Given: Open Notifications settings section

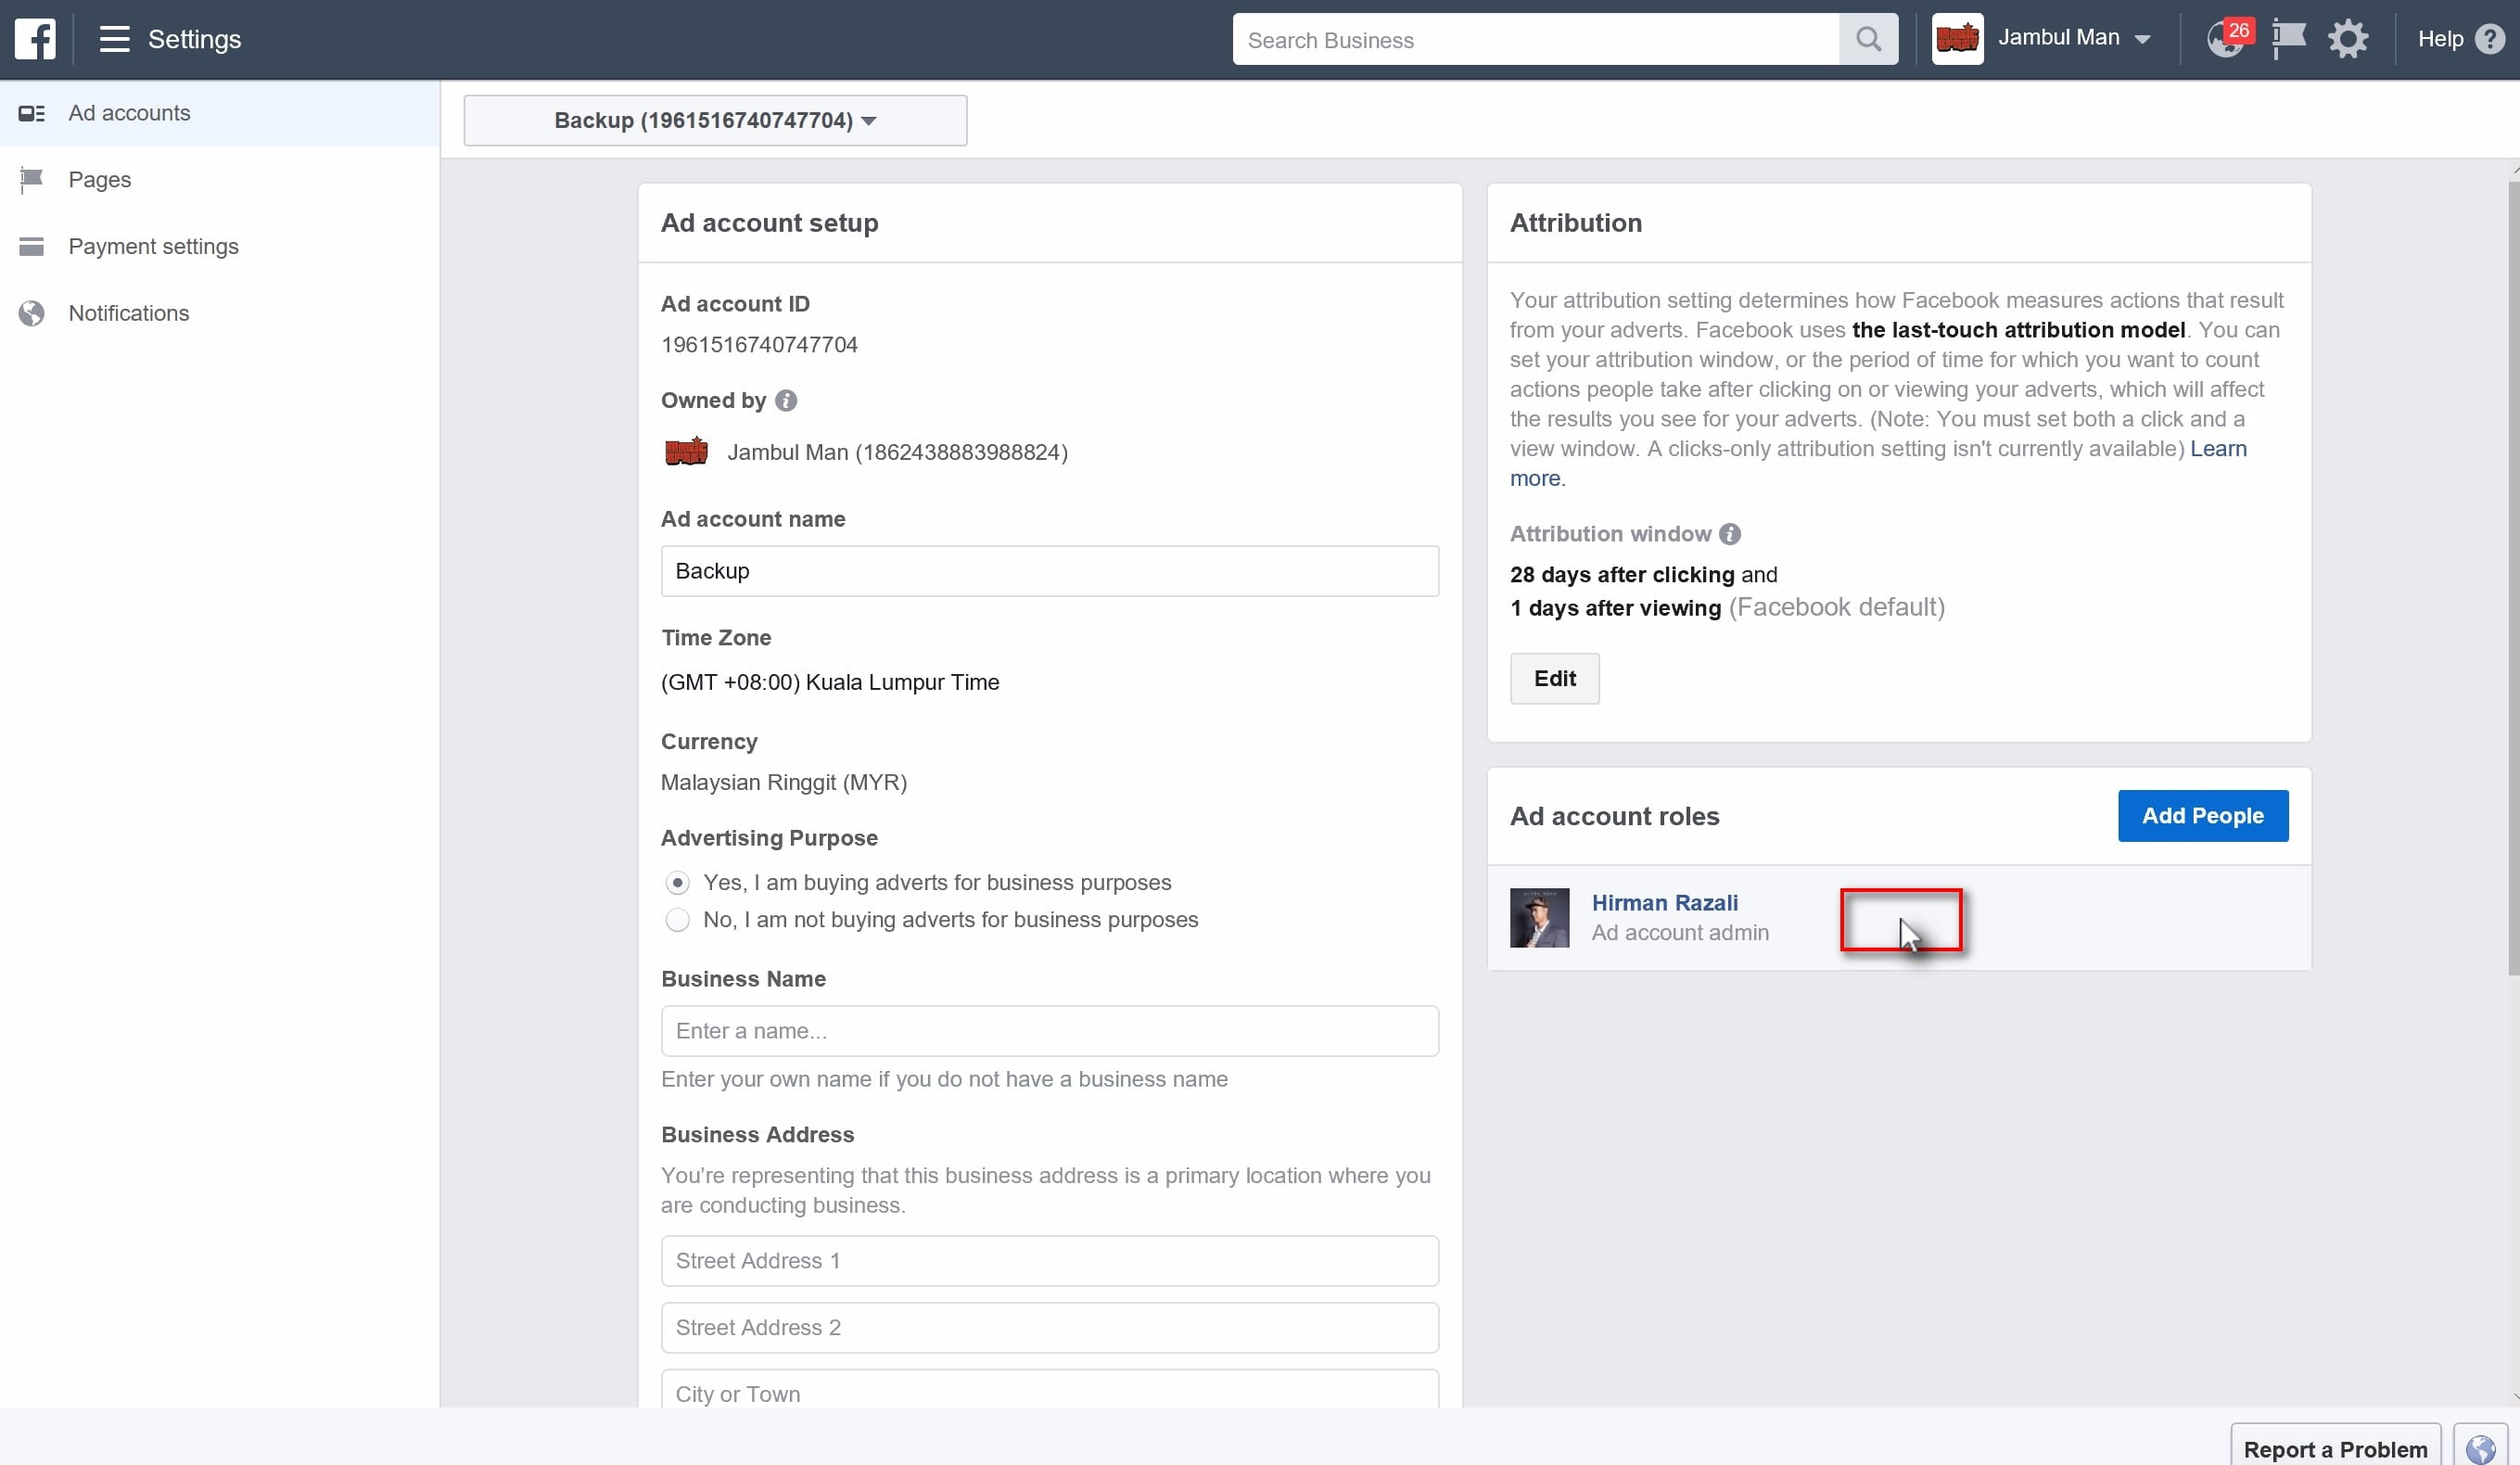Looking at the screenshot, I should click(220, 313).
